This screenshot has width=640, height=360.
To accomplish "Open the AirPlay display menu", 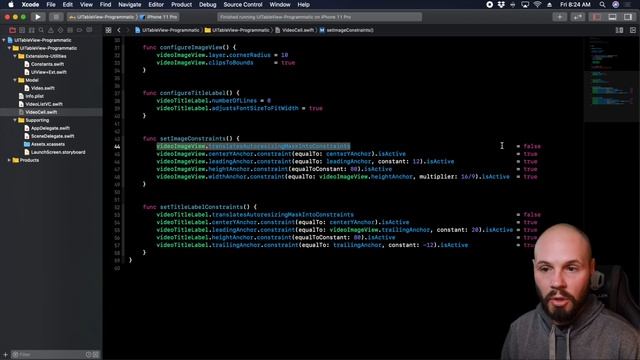I will [525, 4].
